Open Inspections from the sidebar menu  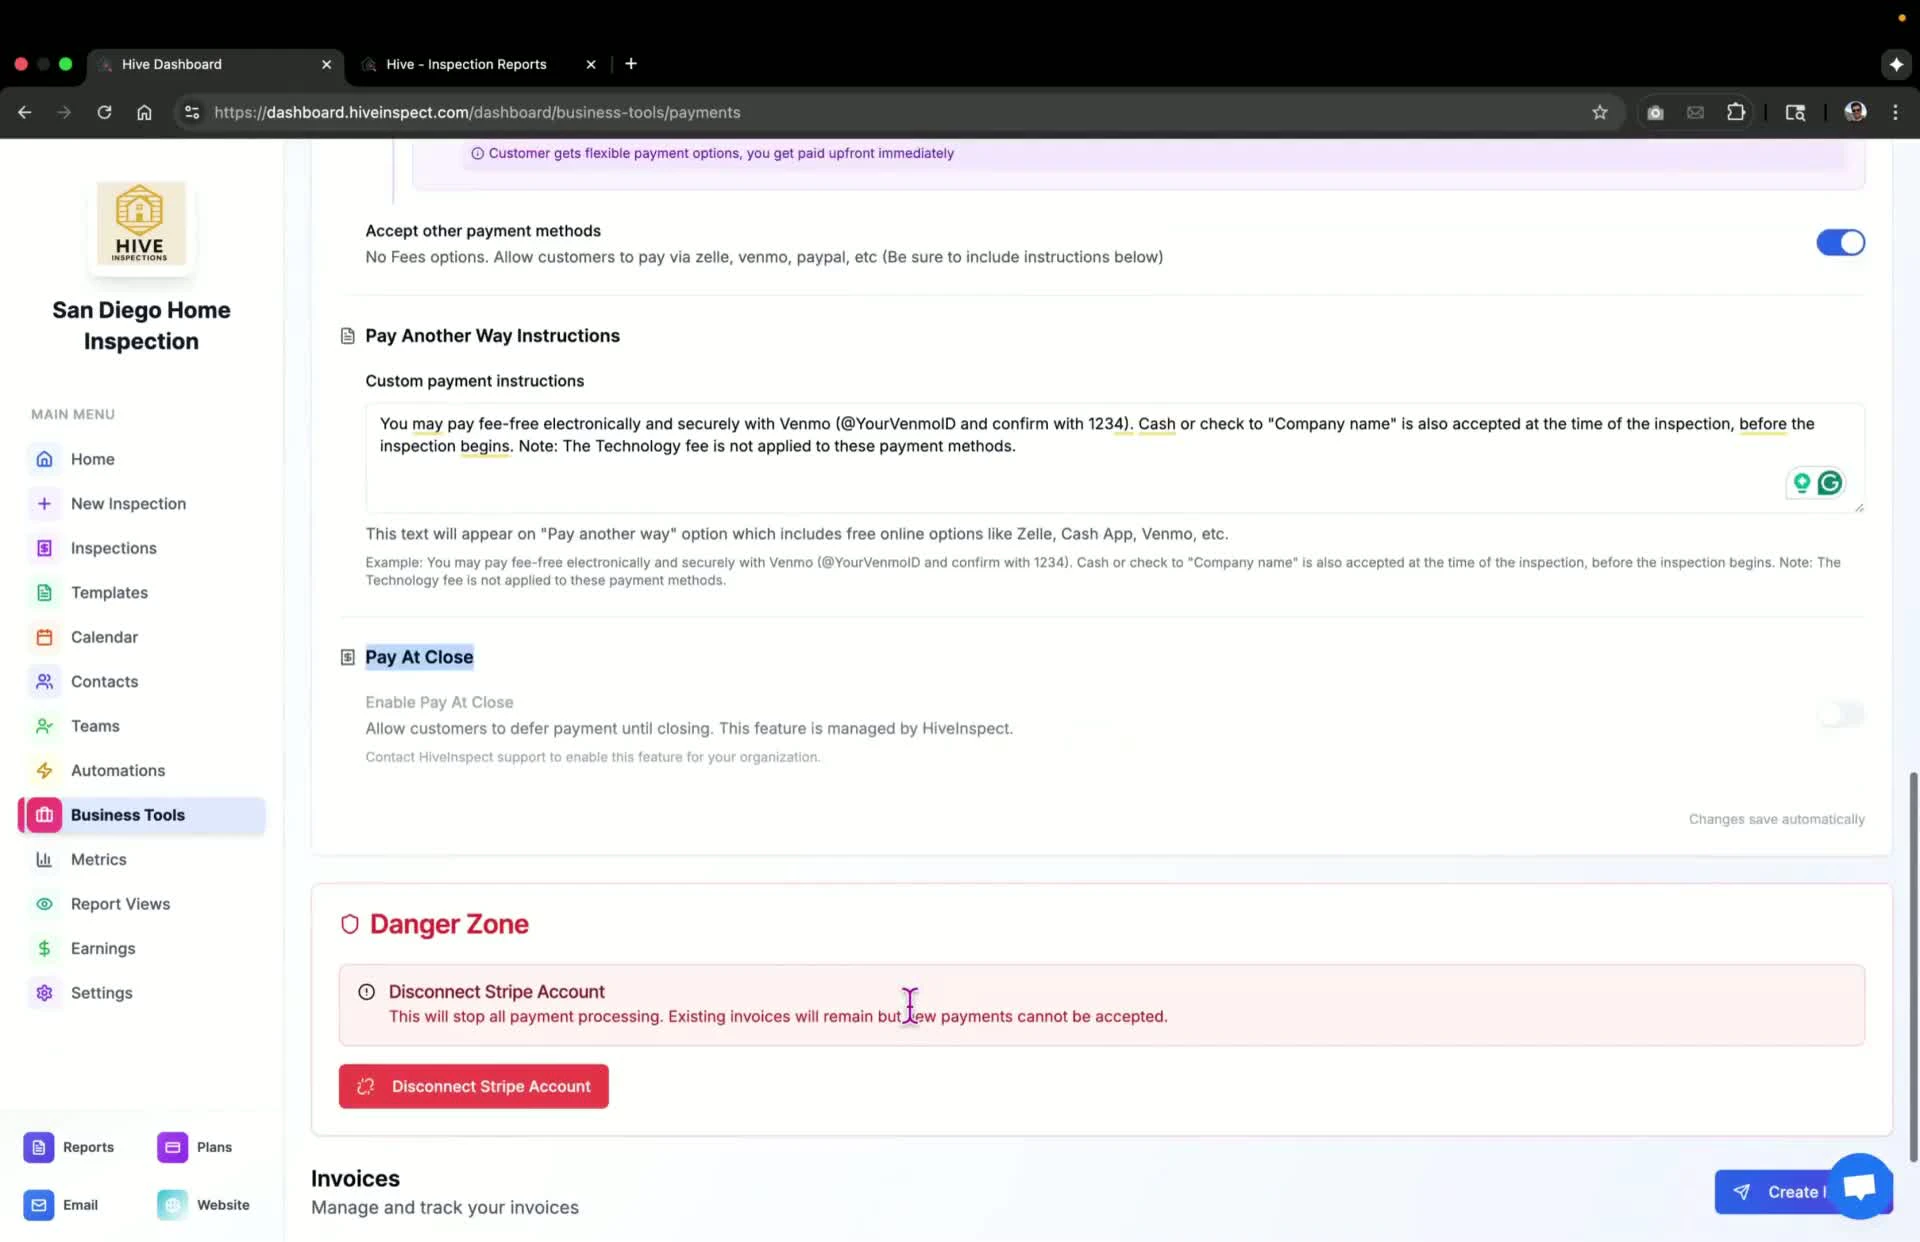113,548
